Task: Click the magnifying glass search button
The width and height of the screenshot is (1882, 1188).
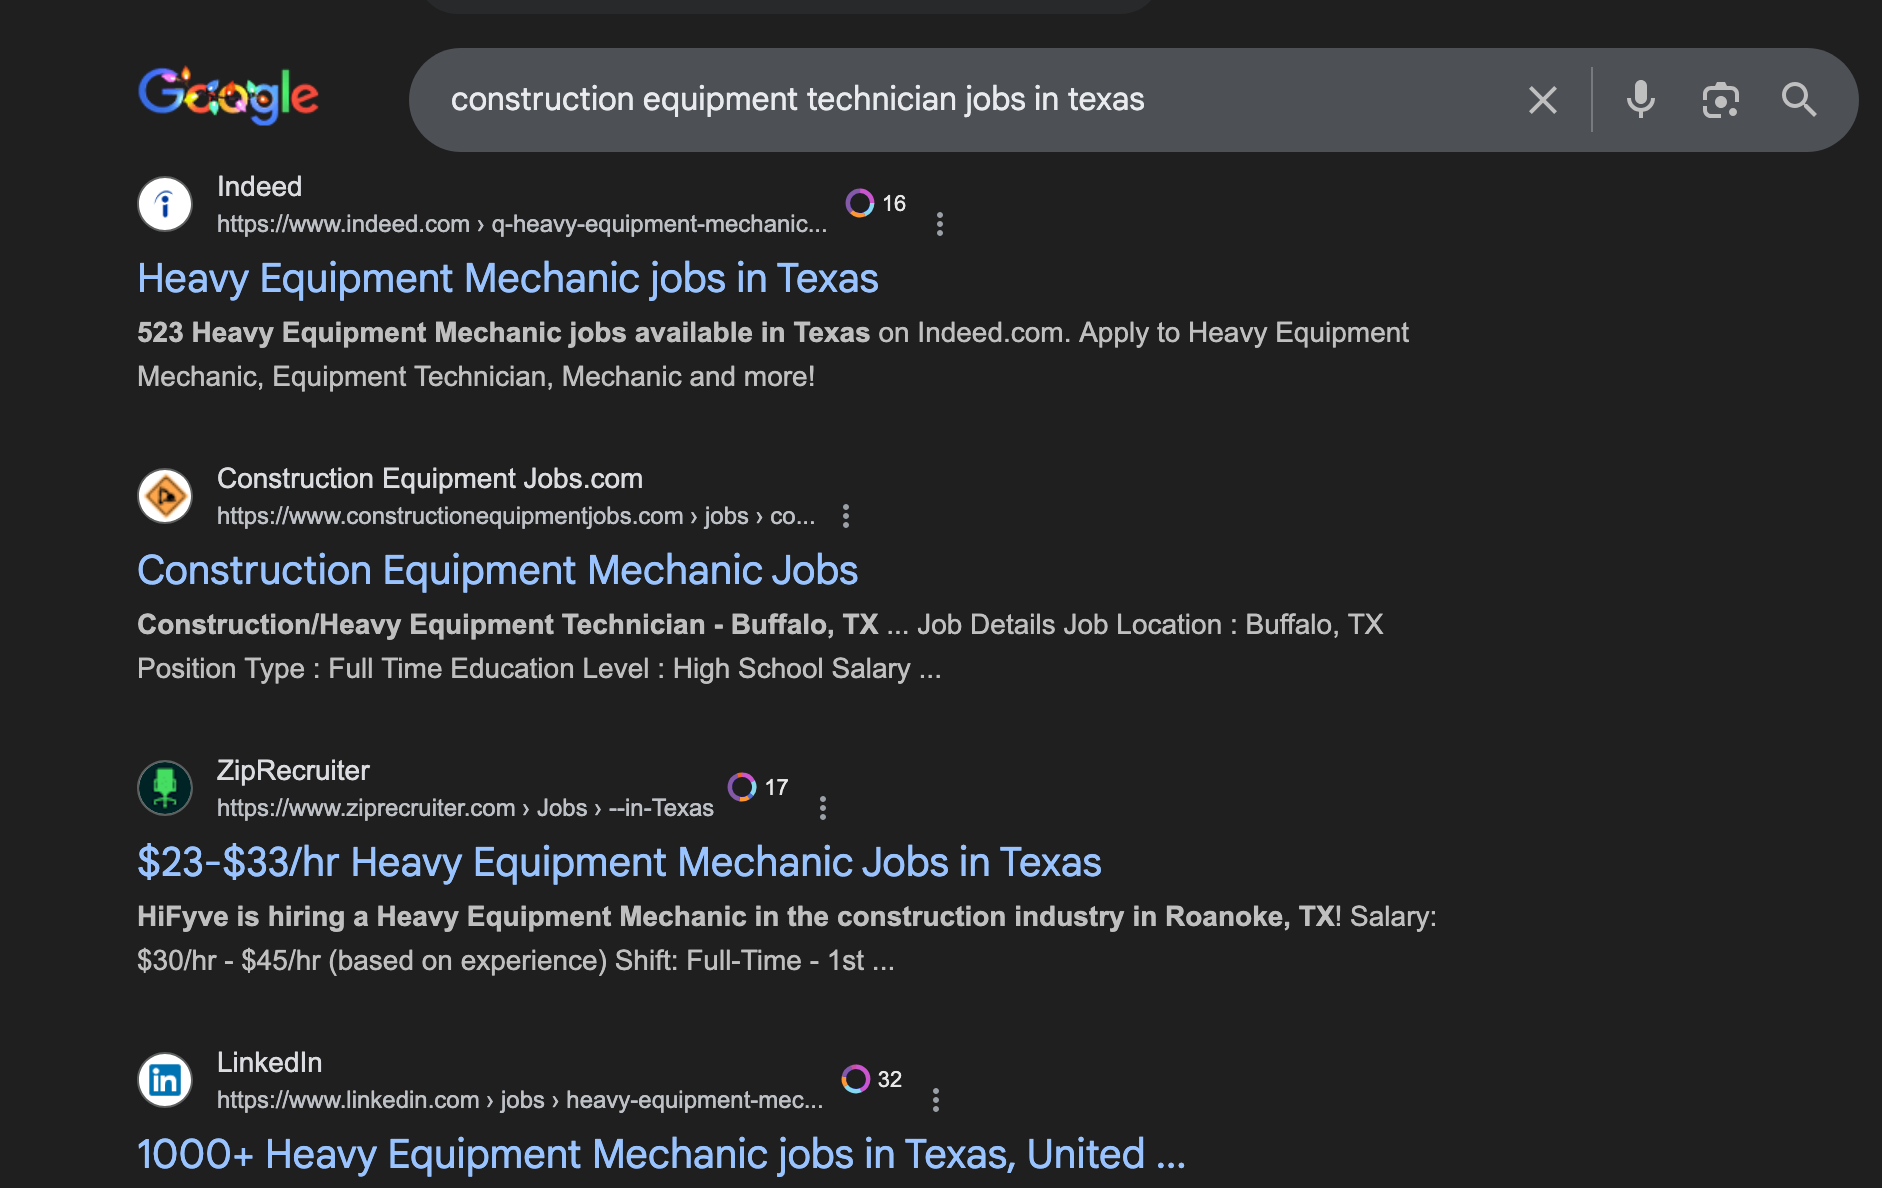Action: pyautogui.click(x=1798, y=100)
